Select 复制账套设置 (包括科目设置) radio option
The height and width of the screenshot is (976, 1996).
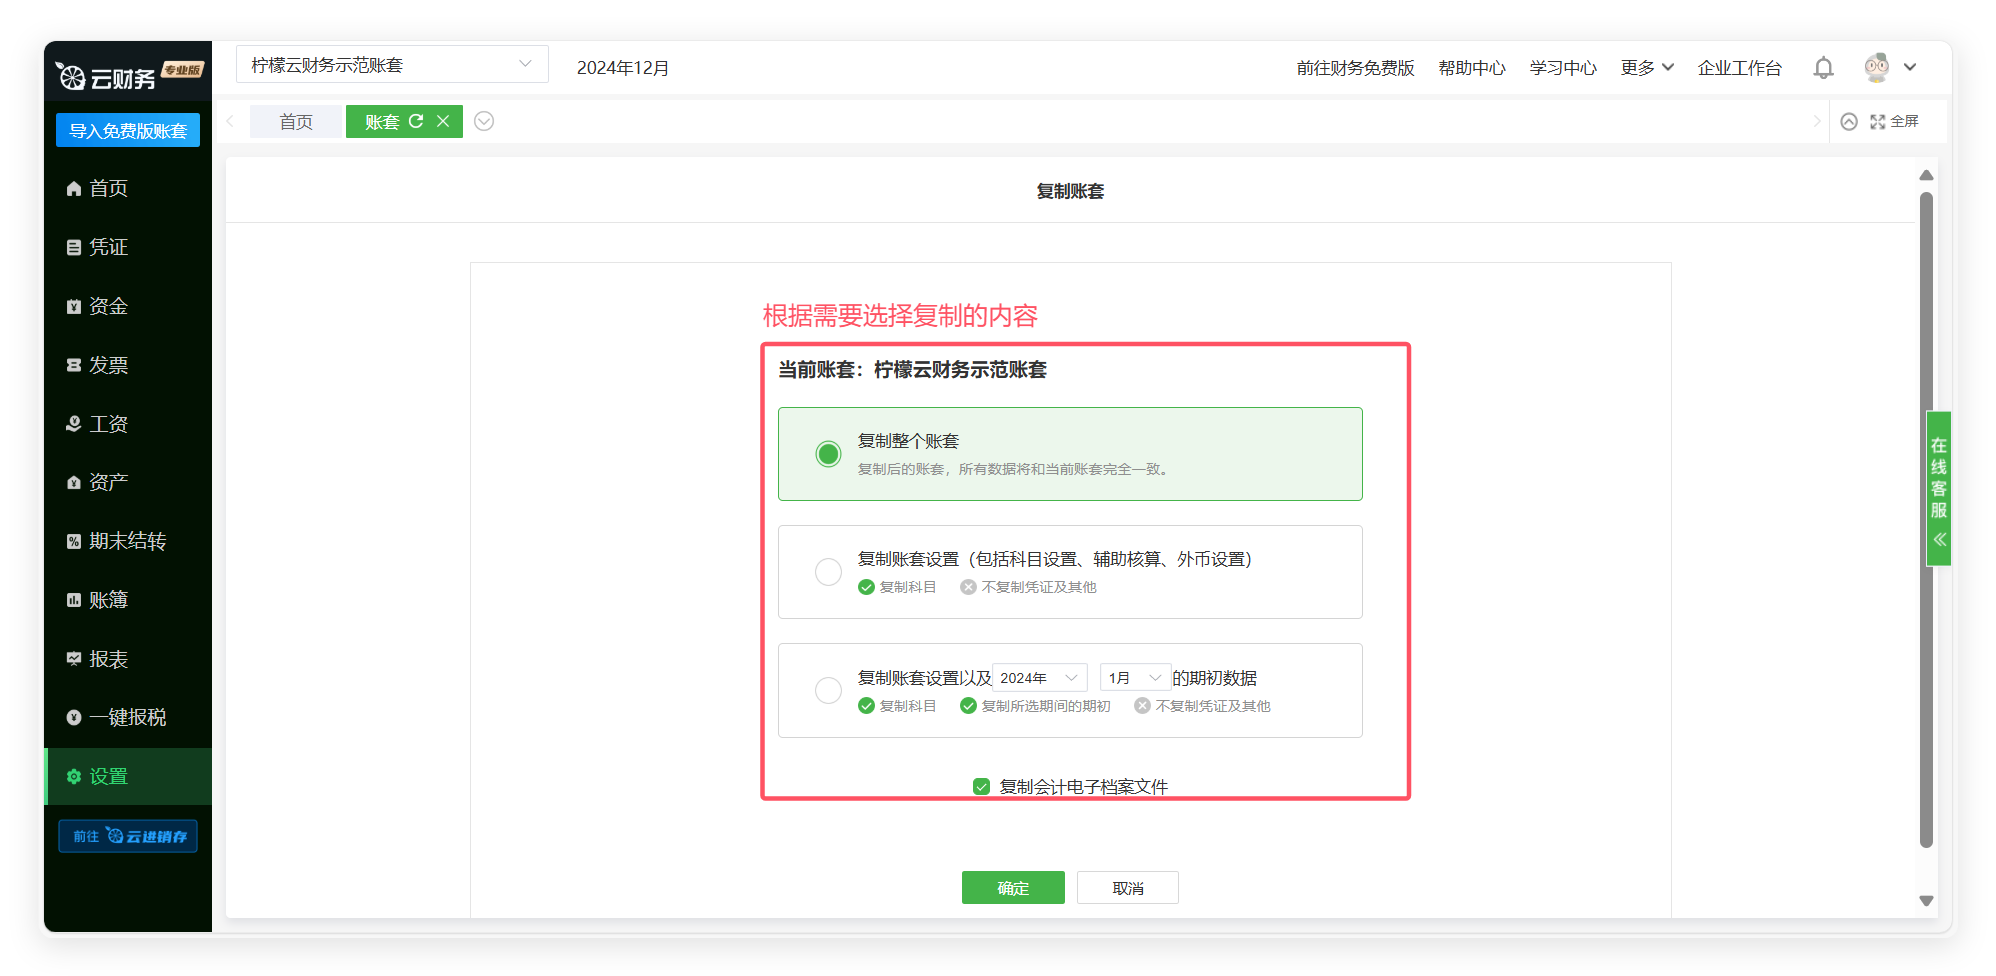[x=828, y=572]
